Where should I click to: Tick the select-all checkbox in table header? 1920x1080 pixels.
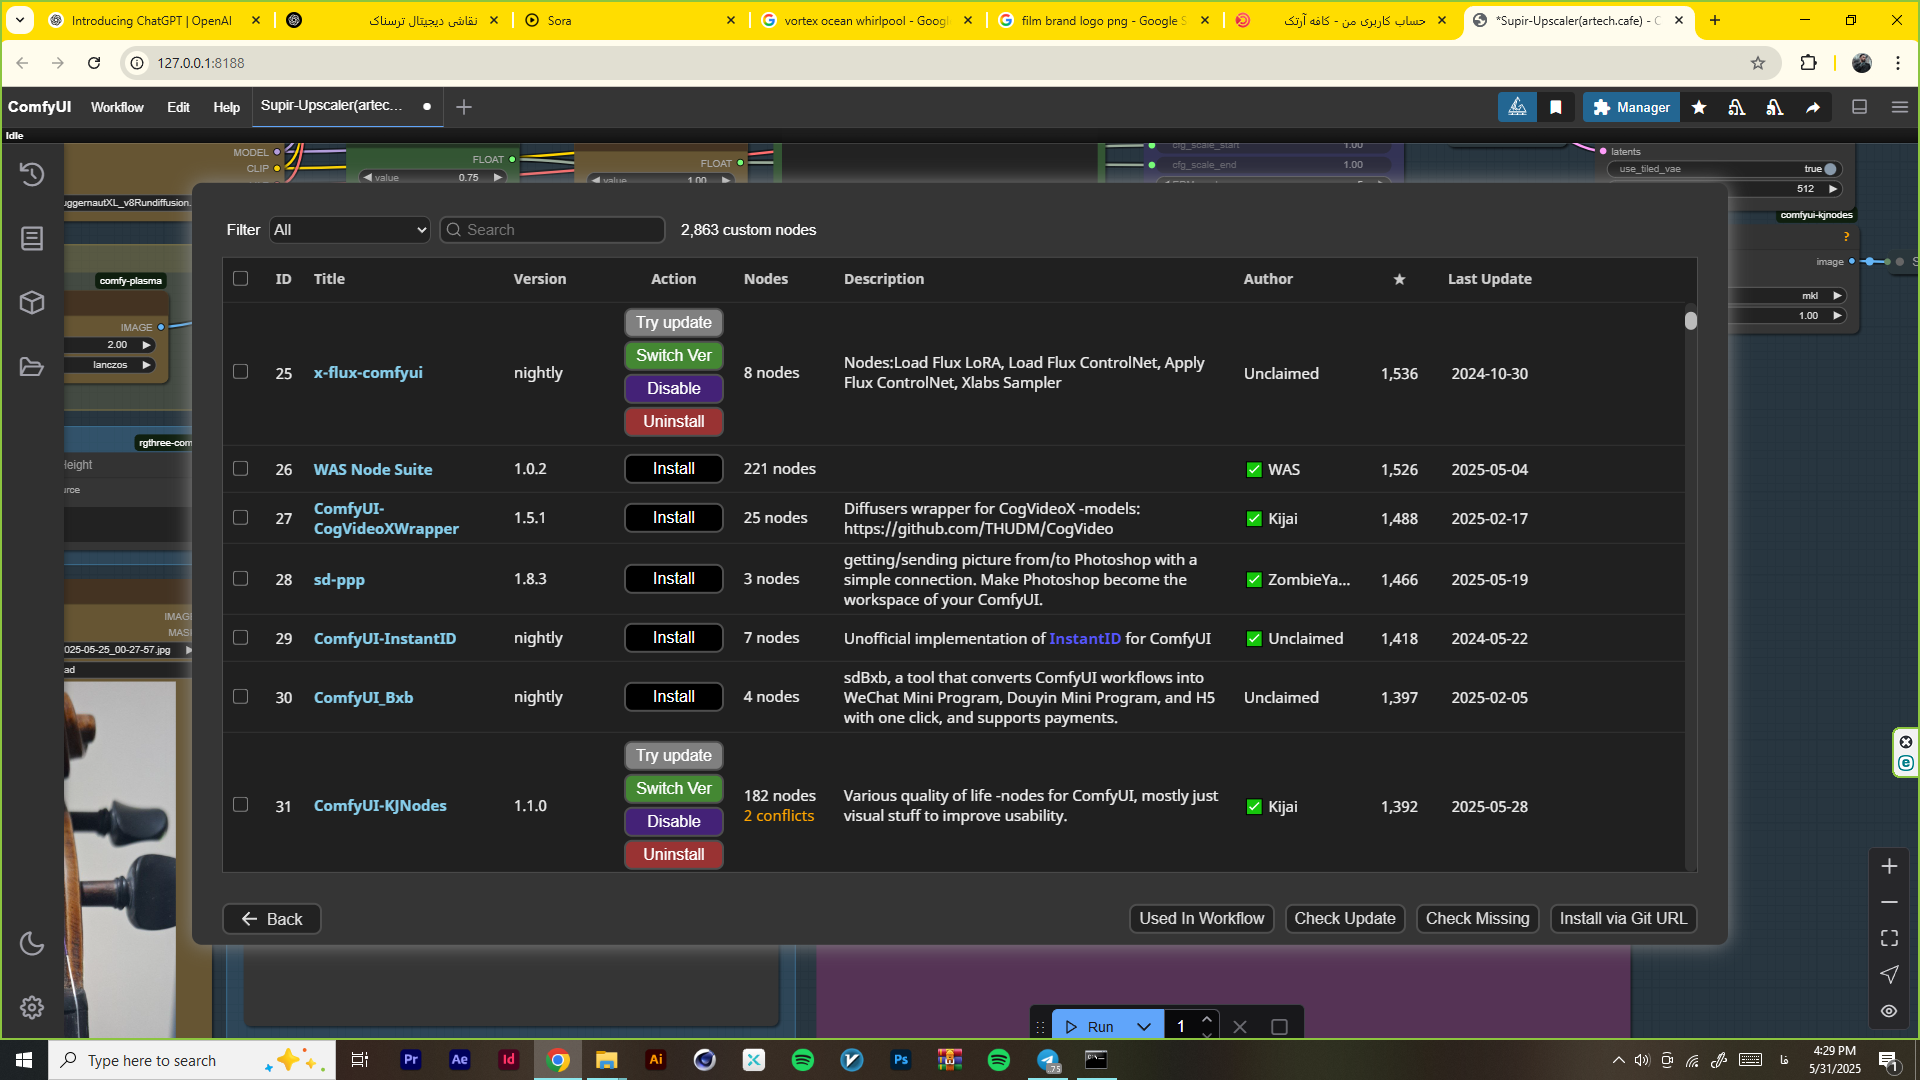(241, 278)
